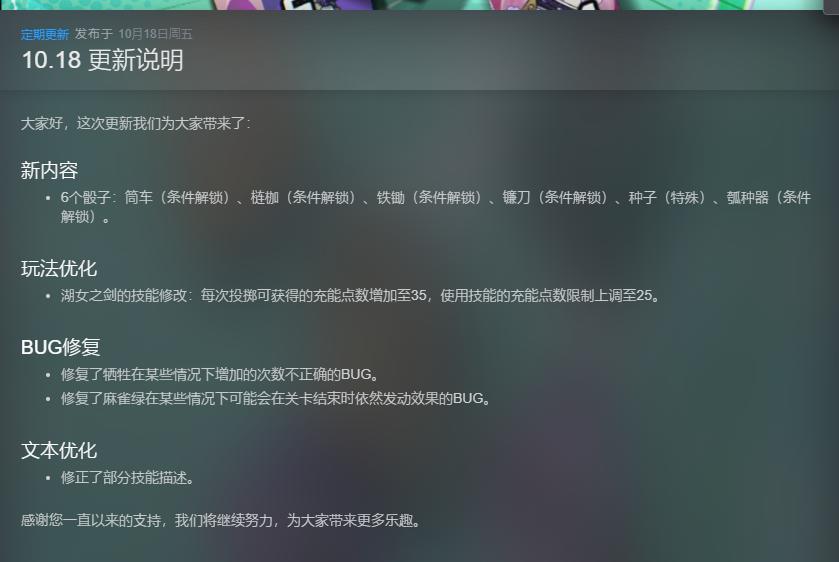Open the 定期更新 category link
The image size is (839, 562).
click(44, 34)
